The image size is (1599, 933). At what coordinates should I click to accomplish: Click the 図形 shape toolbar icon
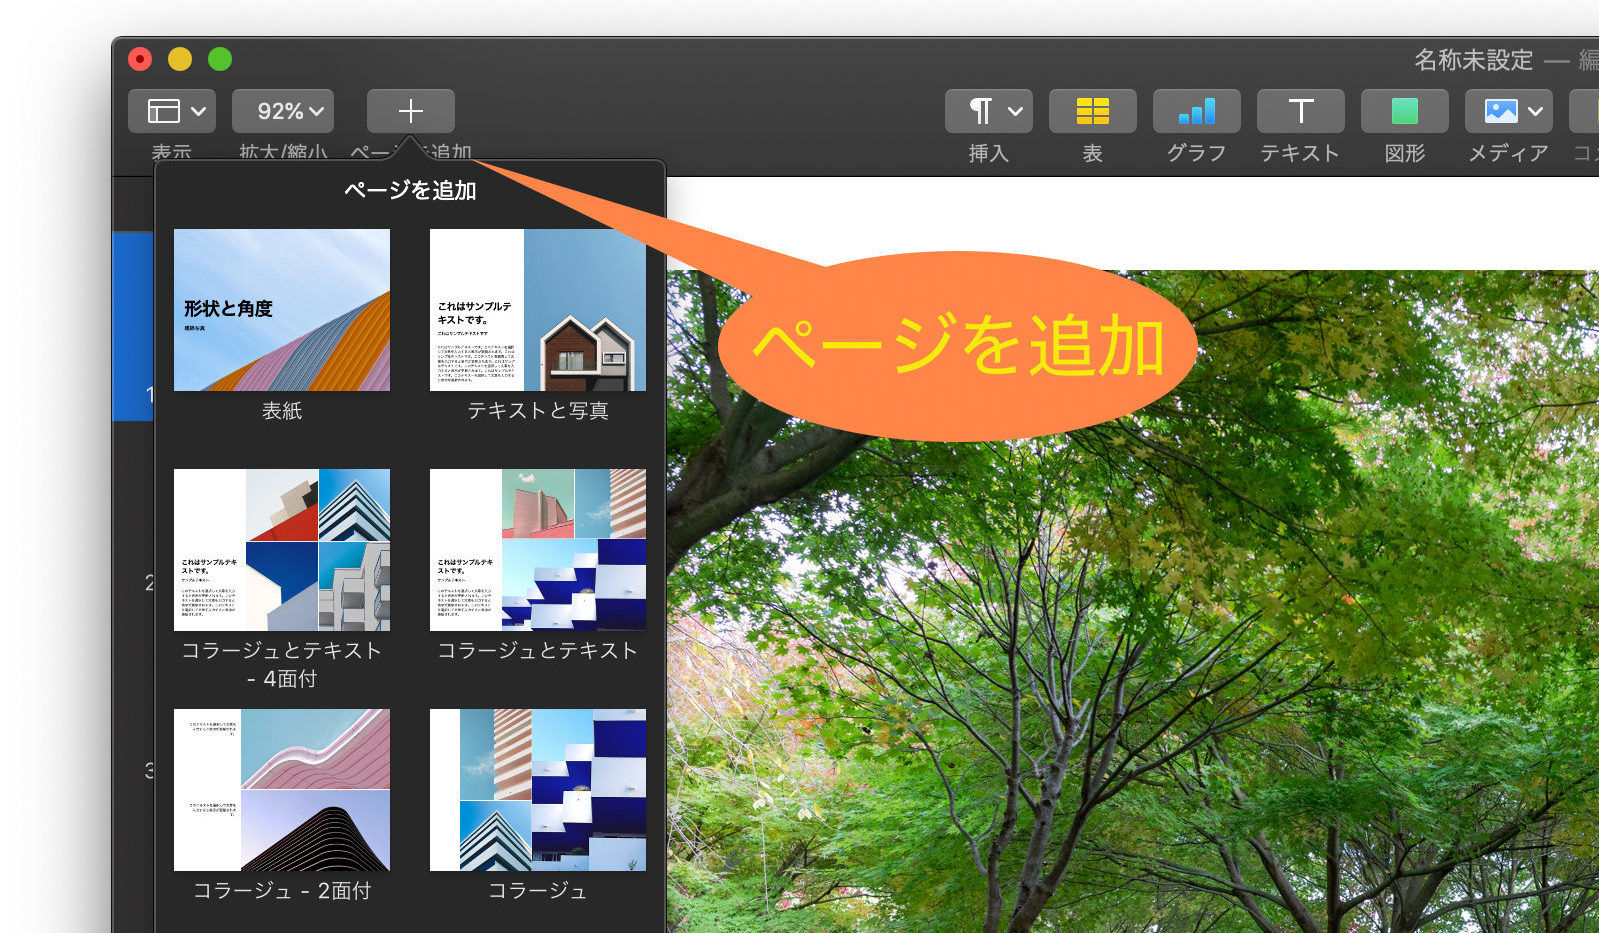(1404, 111)
